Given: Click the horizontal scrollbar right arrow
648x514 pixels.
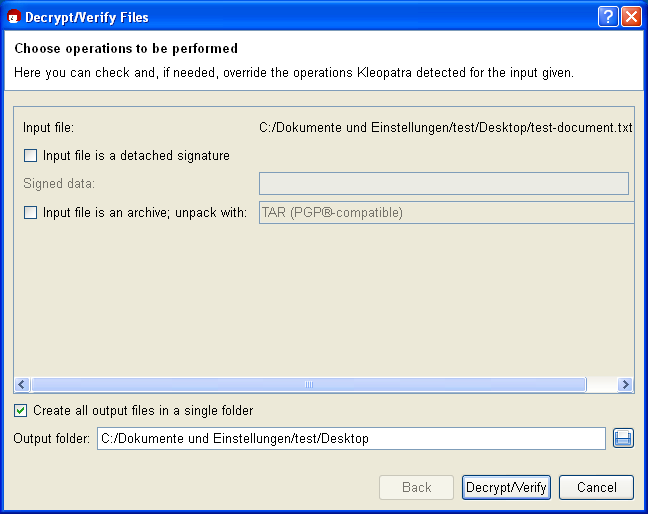Looking at the screenshot, I should tap(625, 385).
